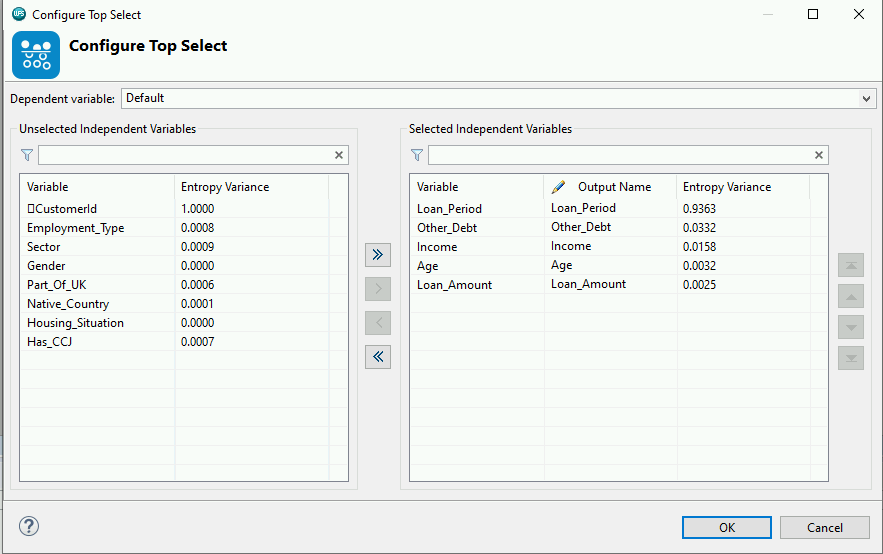Clear the Selected Variables filter with X
The width and height of the screenshot is (883, 554).
click(x=819, y=155)
